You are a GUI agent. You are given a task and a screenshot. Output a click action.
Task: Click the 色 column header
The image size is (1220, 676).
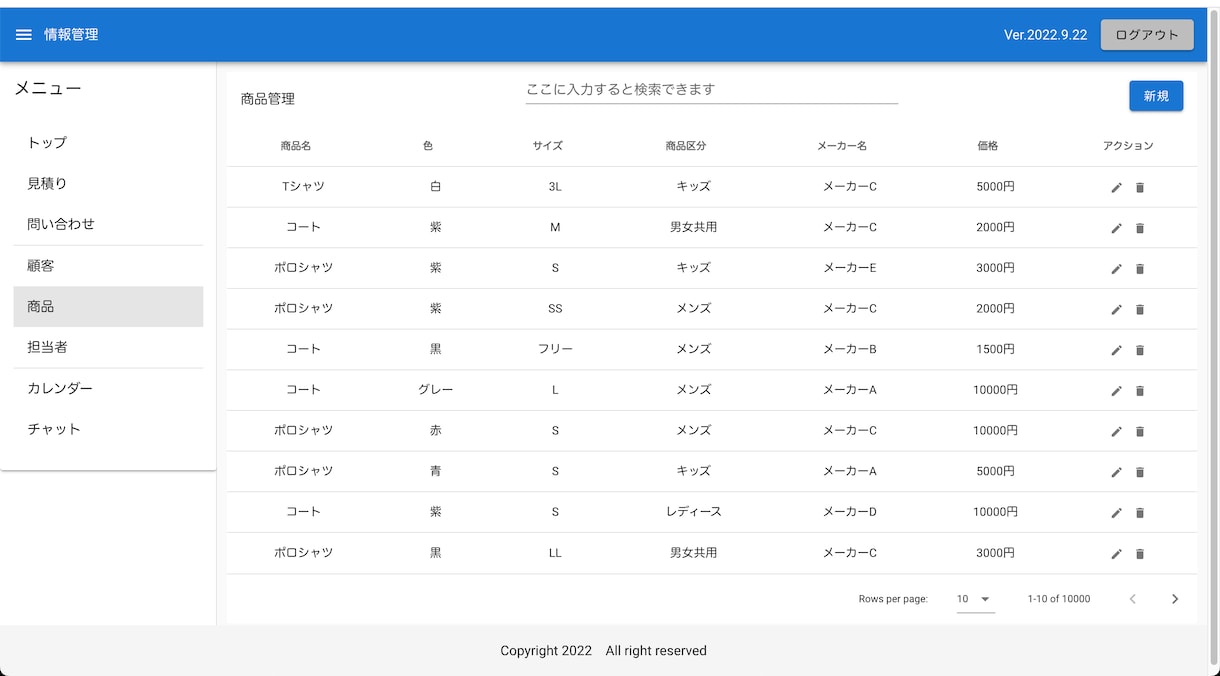[428, 146]
